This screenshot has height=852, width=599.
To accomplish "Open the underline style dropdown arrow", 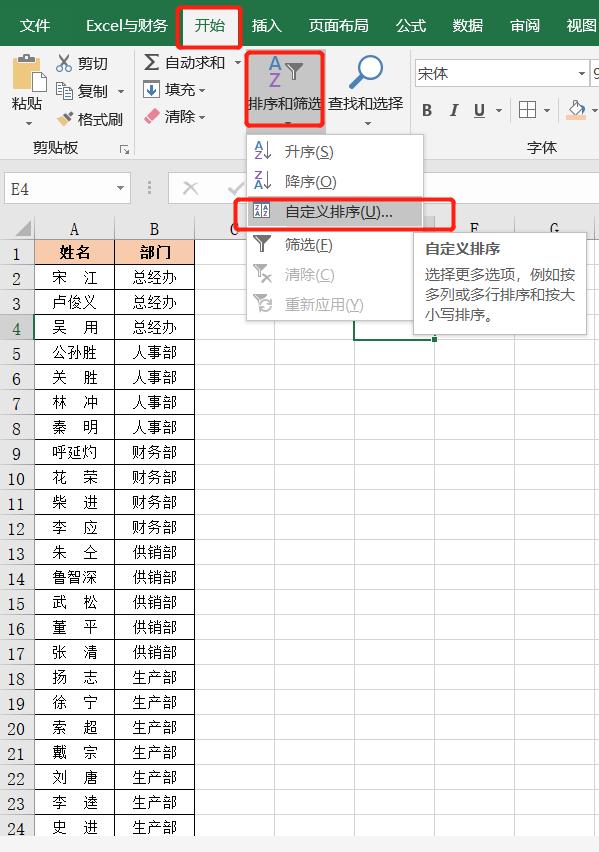I will click(498, 110).
